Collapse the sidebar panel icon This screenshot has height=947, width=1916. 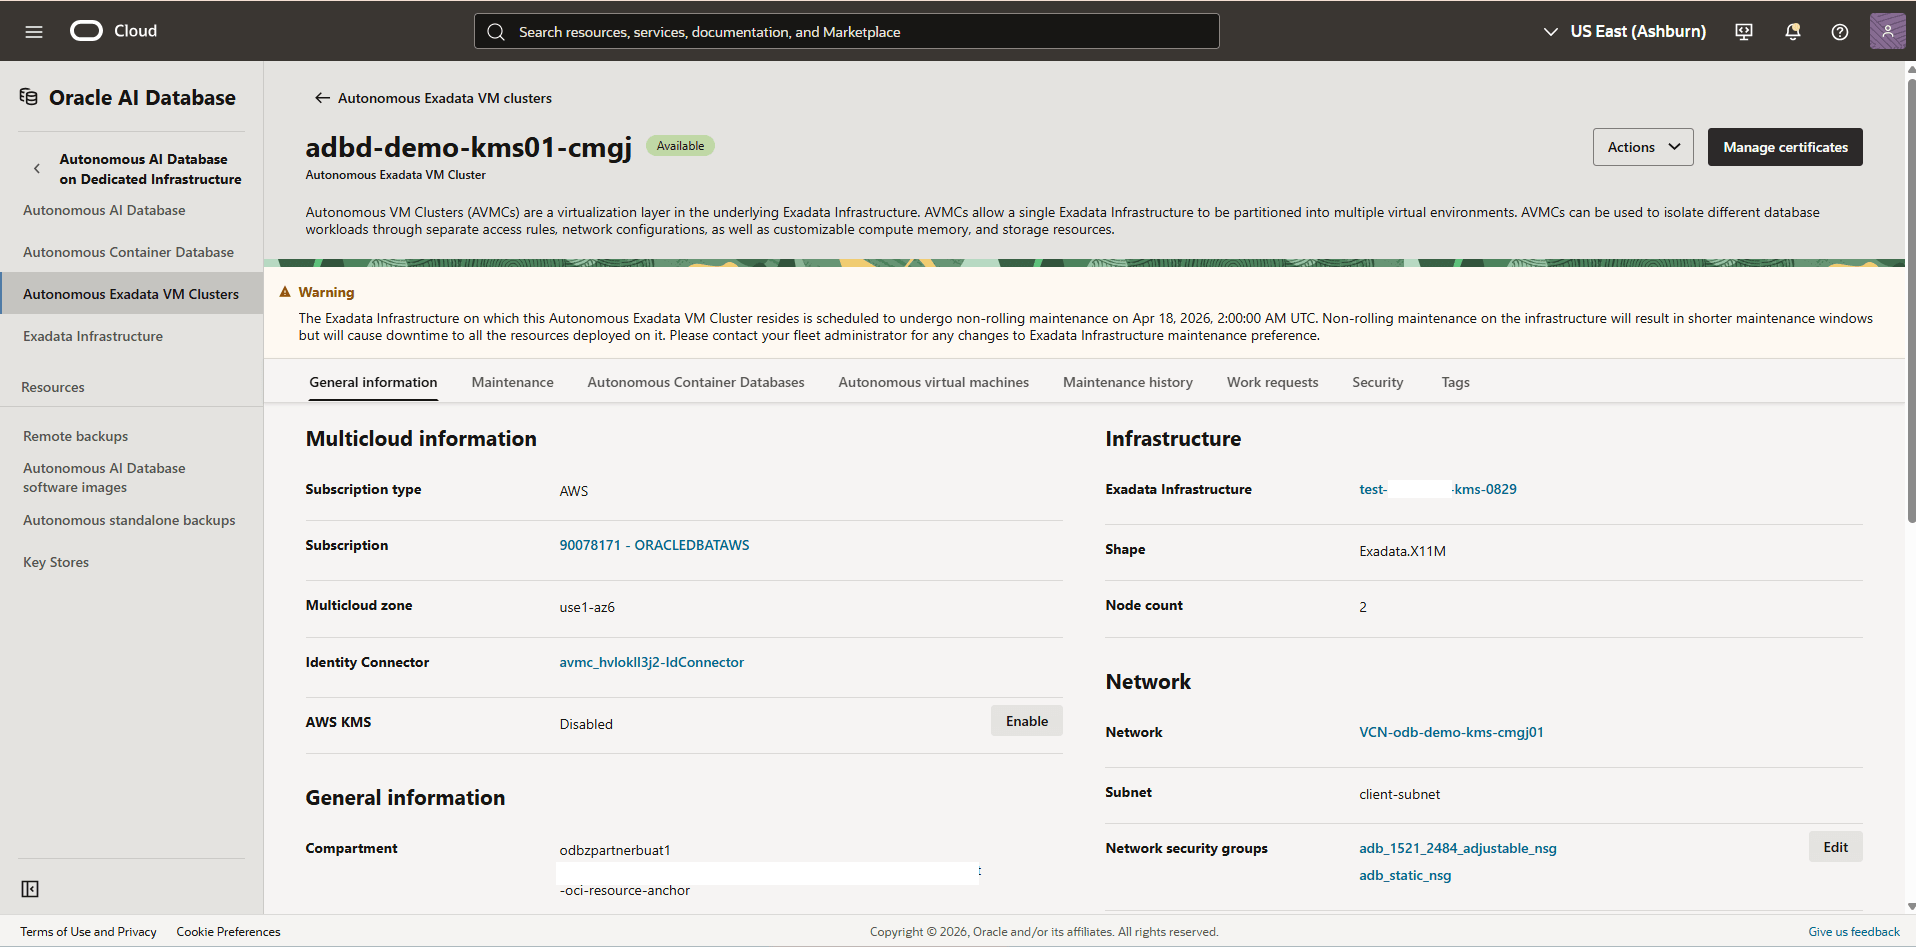(30, 889)
